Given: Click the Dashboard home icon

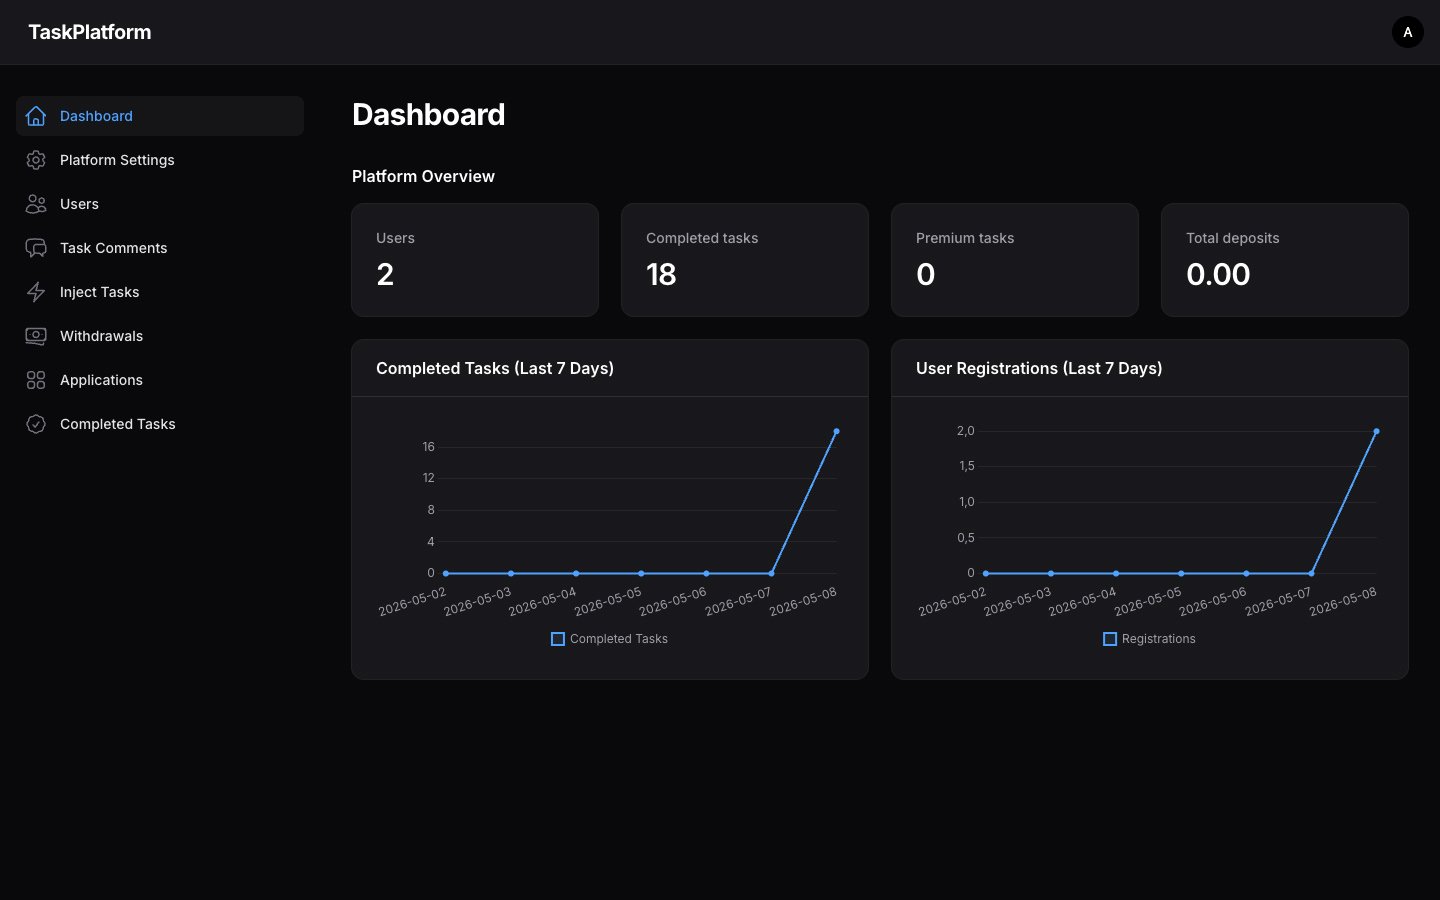Looking at the screenshot, I should tap(36, 116).
